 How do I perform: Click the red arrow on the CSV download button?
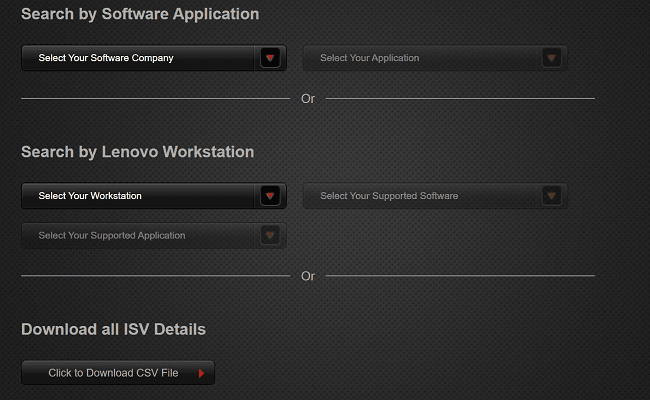pos(201,373)
